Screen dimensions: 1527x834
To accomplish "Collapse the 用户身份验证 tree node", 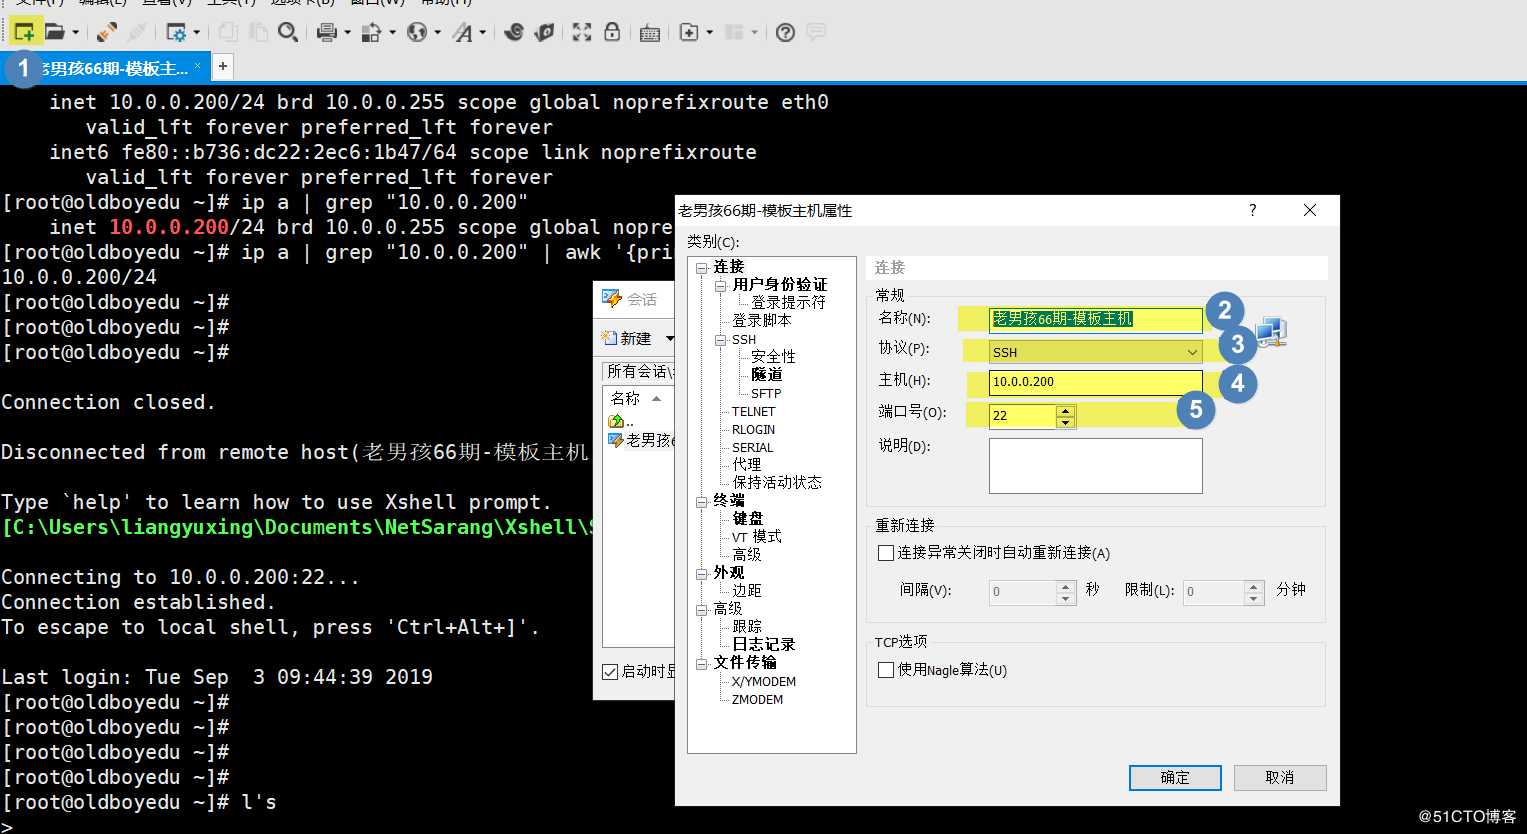I will (720, 285).
